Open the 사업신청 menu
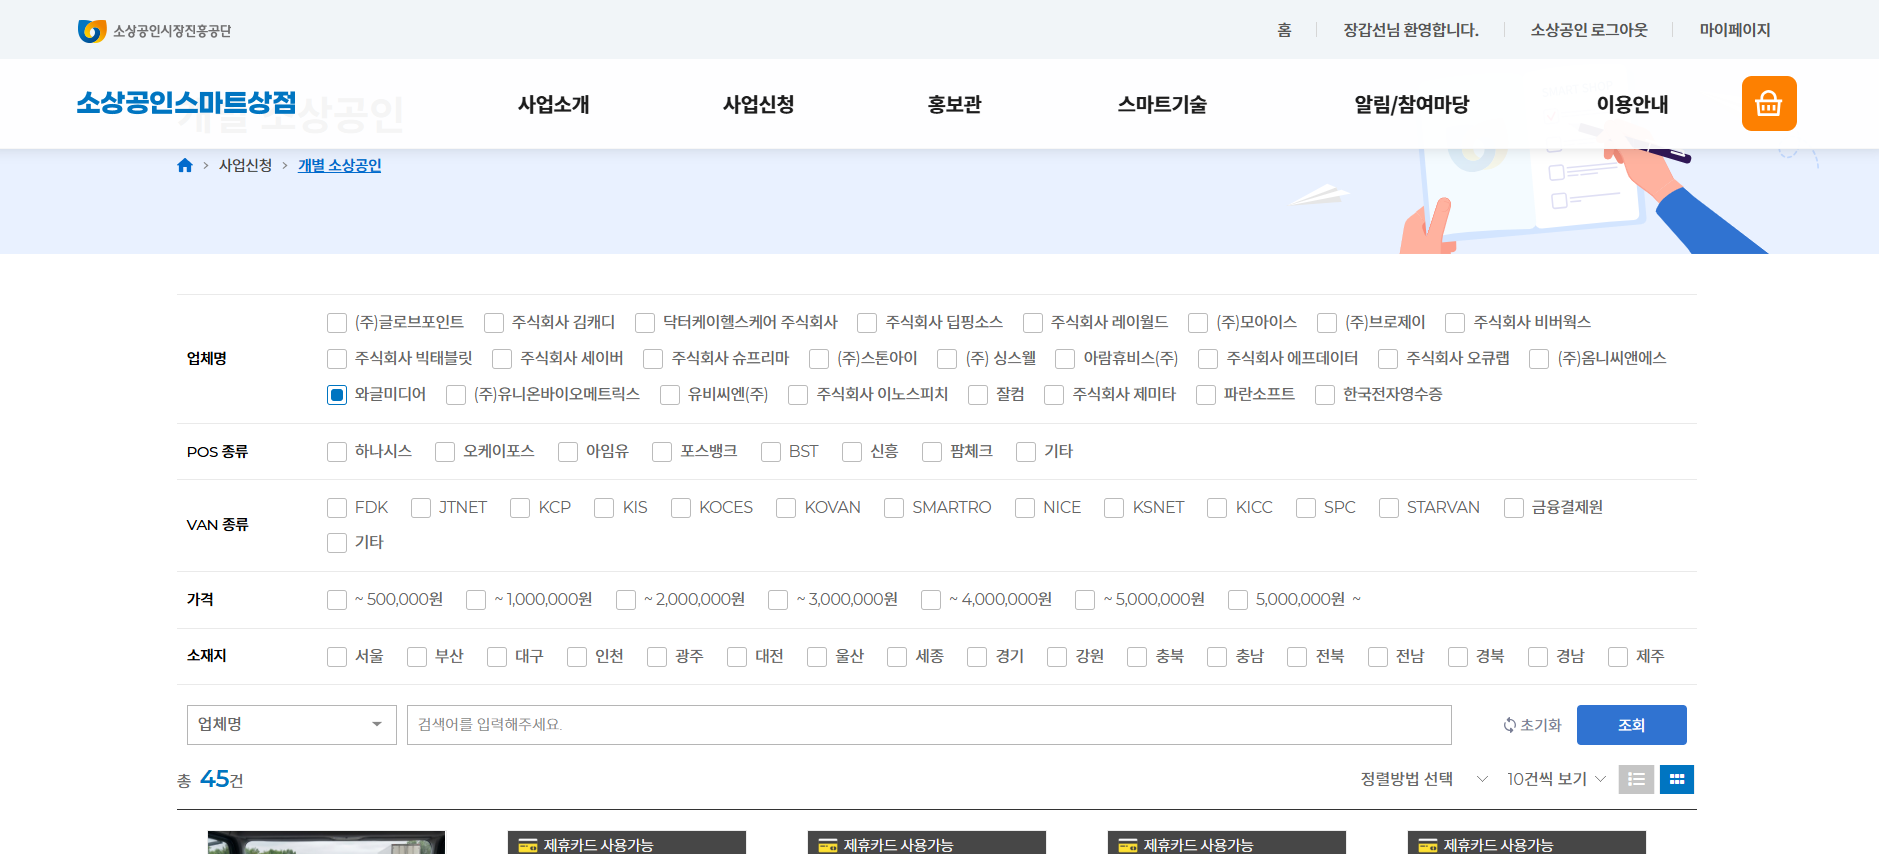The width and height of the screenshot is (1879, 854). tap(759, 104)
